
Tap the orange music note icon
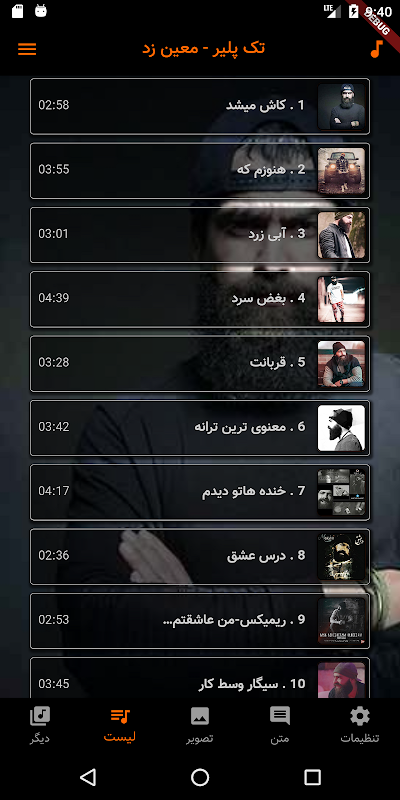pyautogui.click(x=376, y=48)
